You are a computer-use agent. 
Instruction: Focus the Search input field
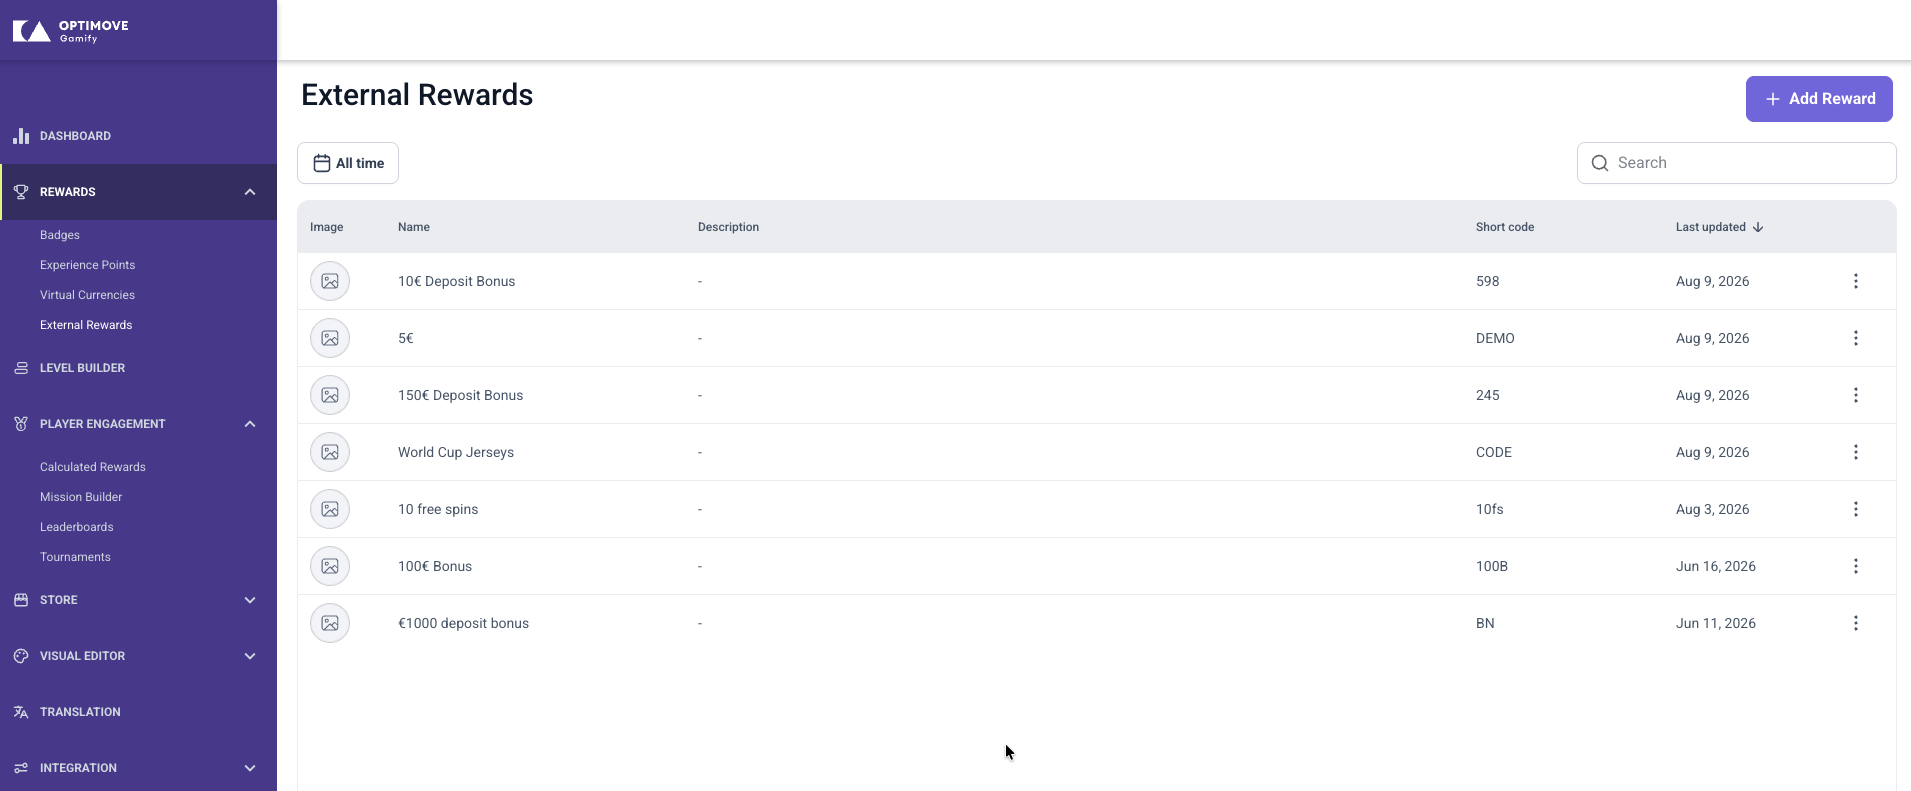coord(1737,163)
